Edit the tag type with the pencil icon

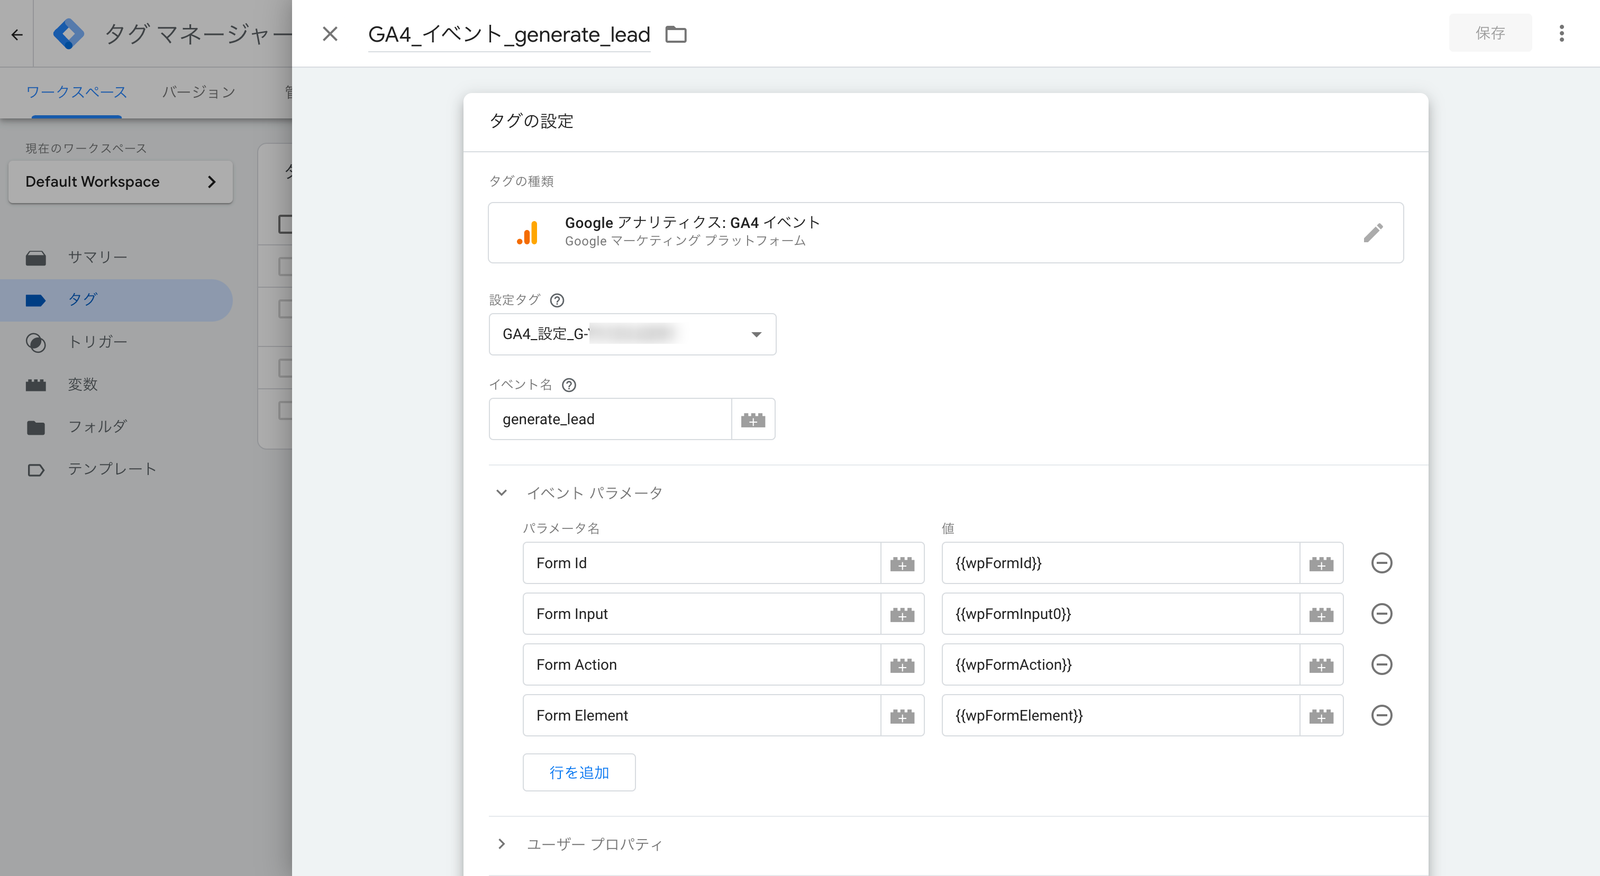tap(1373, 233)
